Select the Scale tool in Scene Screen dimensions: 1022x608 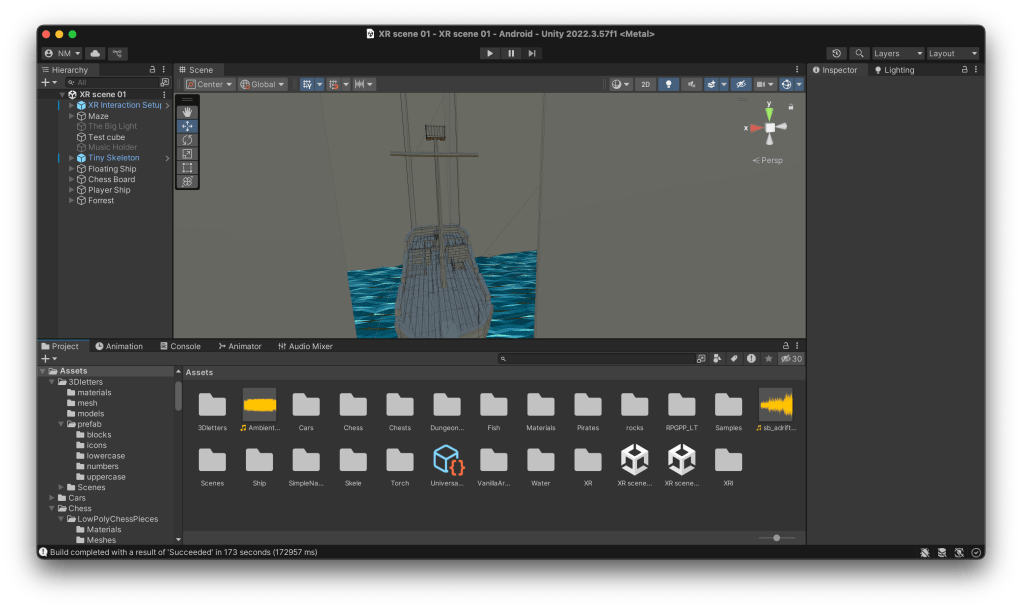coord(187,154)
